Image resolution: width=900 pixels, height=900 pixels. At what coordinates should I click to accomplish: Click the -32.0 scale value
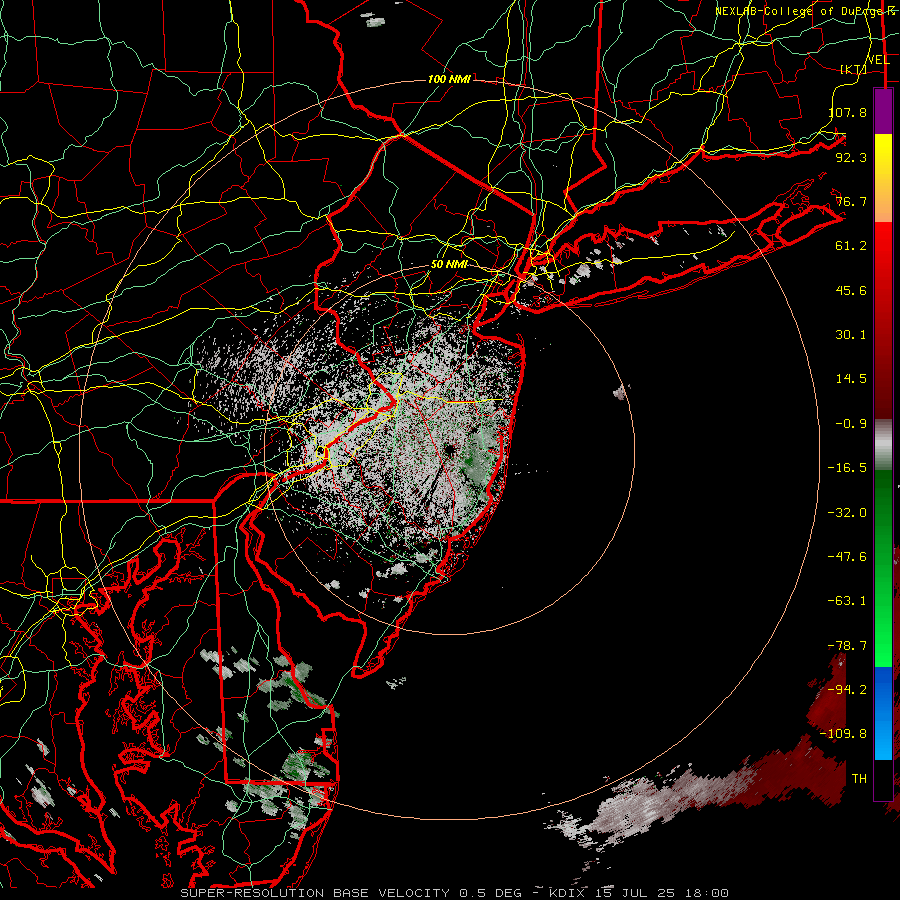coord(847,513)
